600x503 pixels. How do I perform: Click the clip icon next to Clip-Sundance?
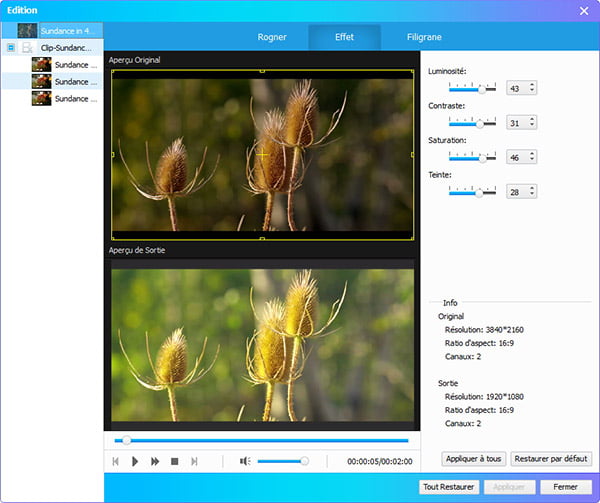pyautogui.click(x=28, y=47)
